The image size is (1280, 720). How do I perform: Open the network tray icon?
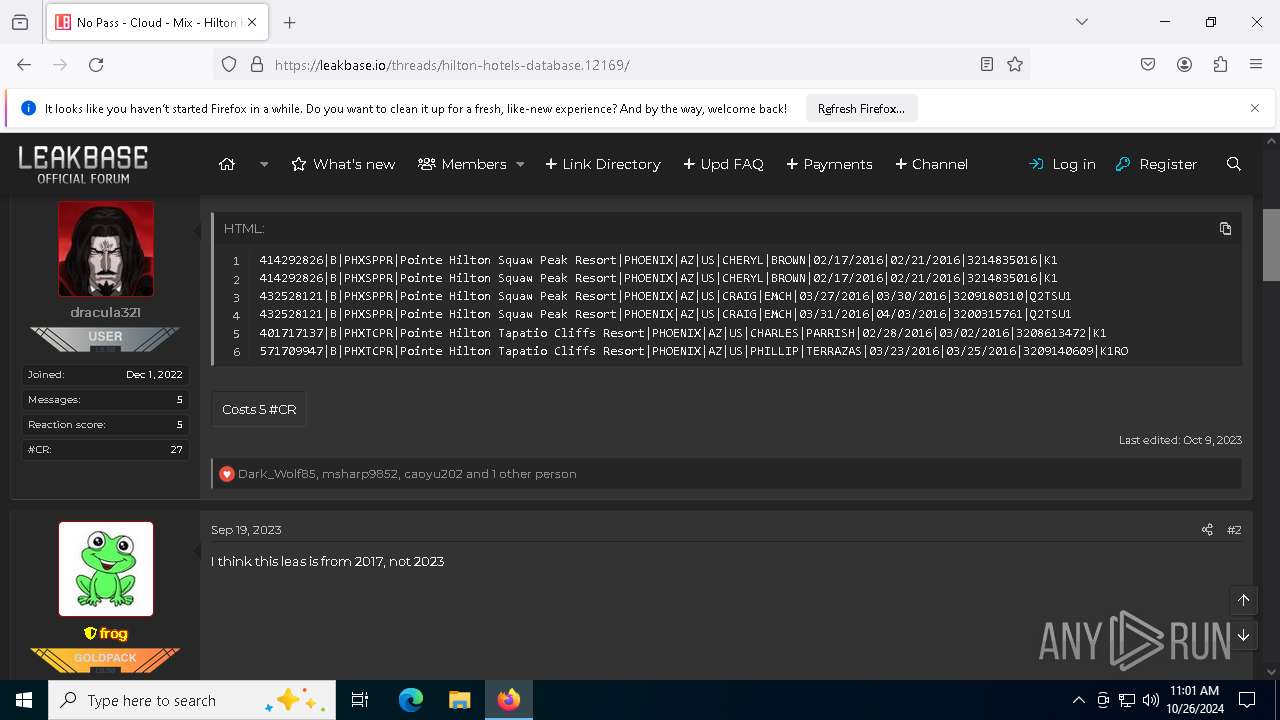point(1127,700)
